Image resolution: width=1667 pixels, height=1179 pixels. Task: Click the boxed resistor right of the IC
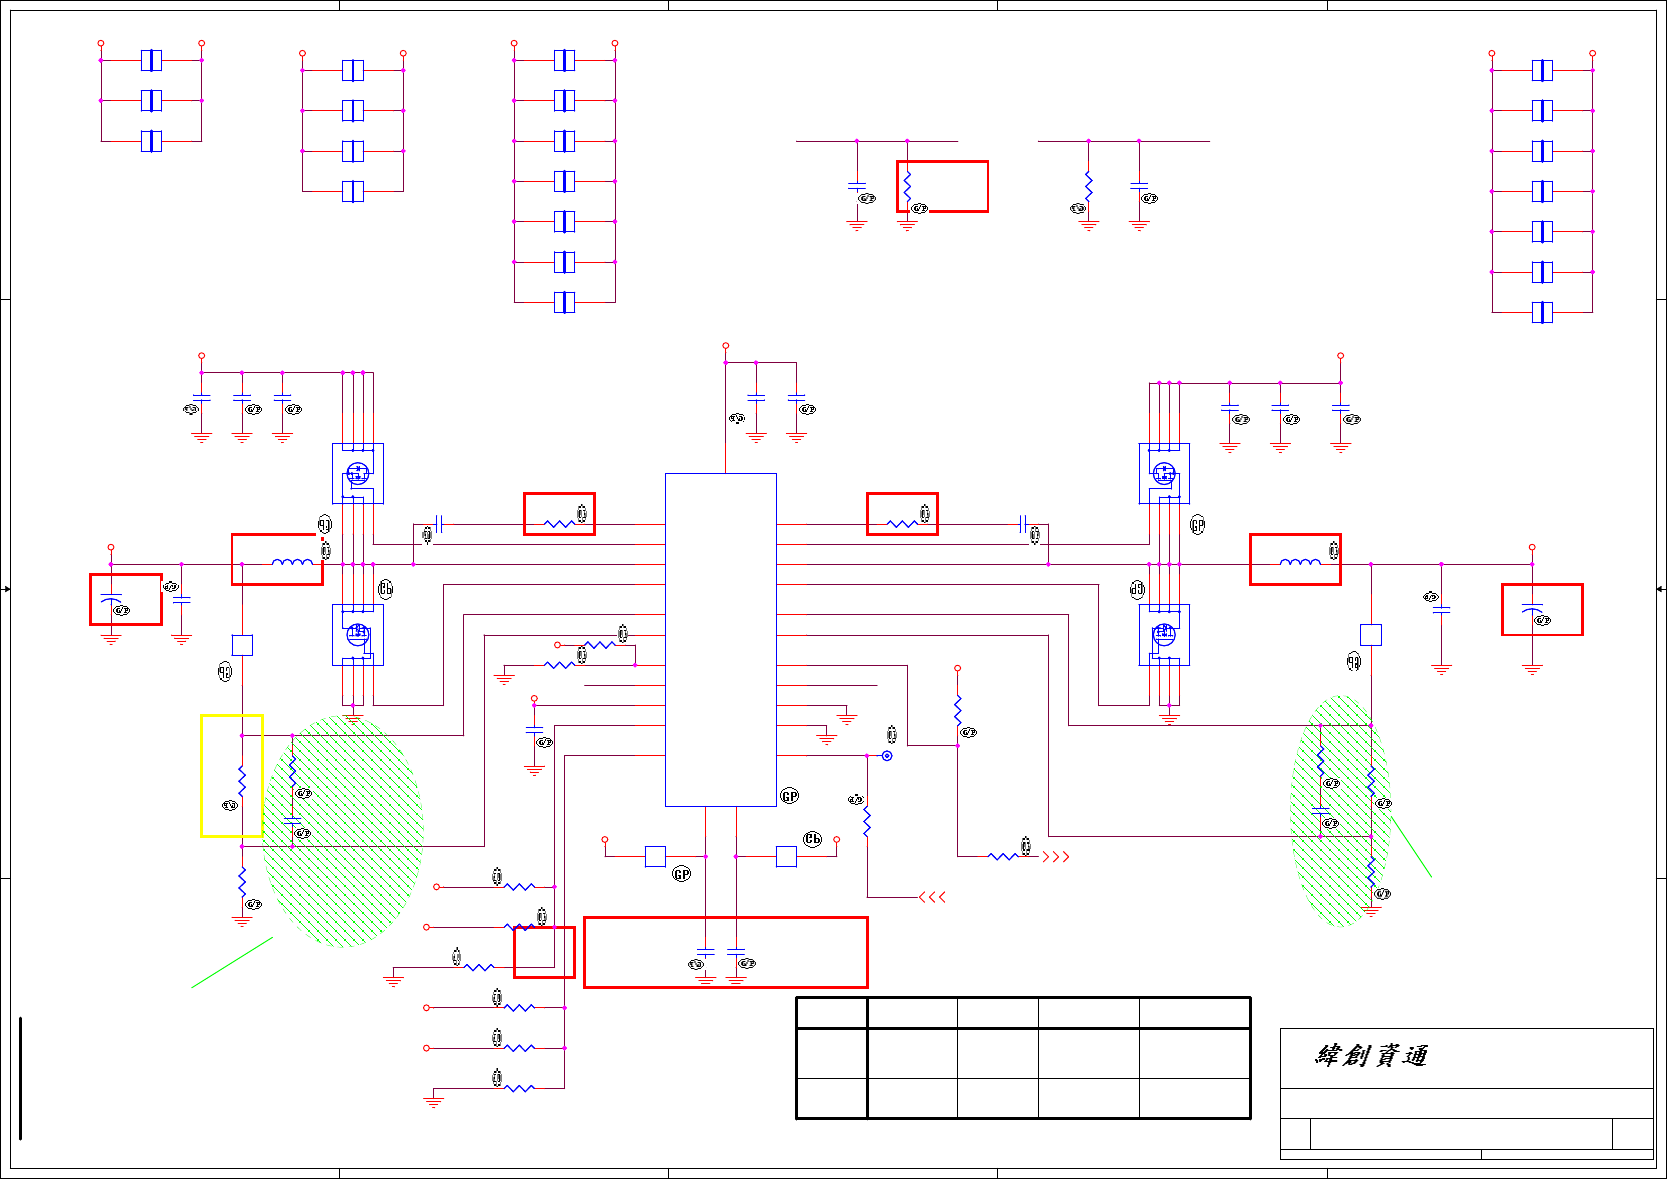pos(902,524)
